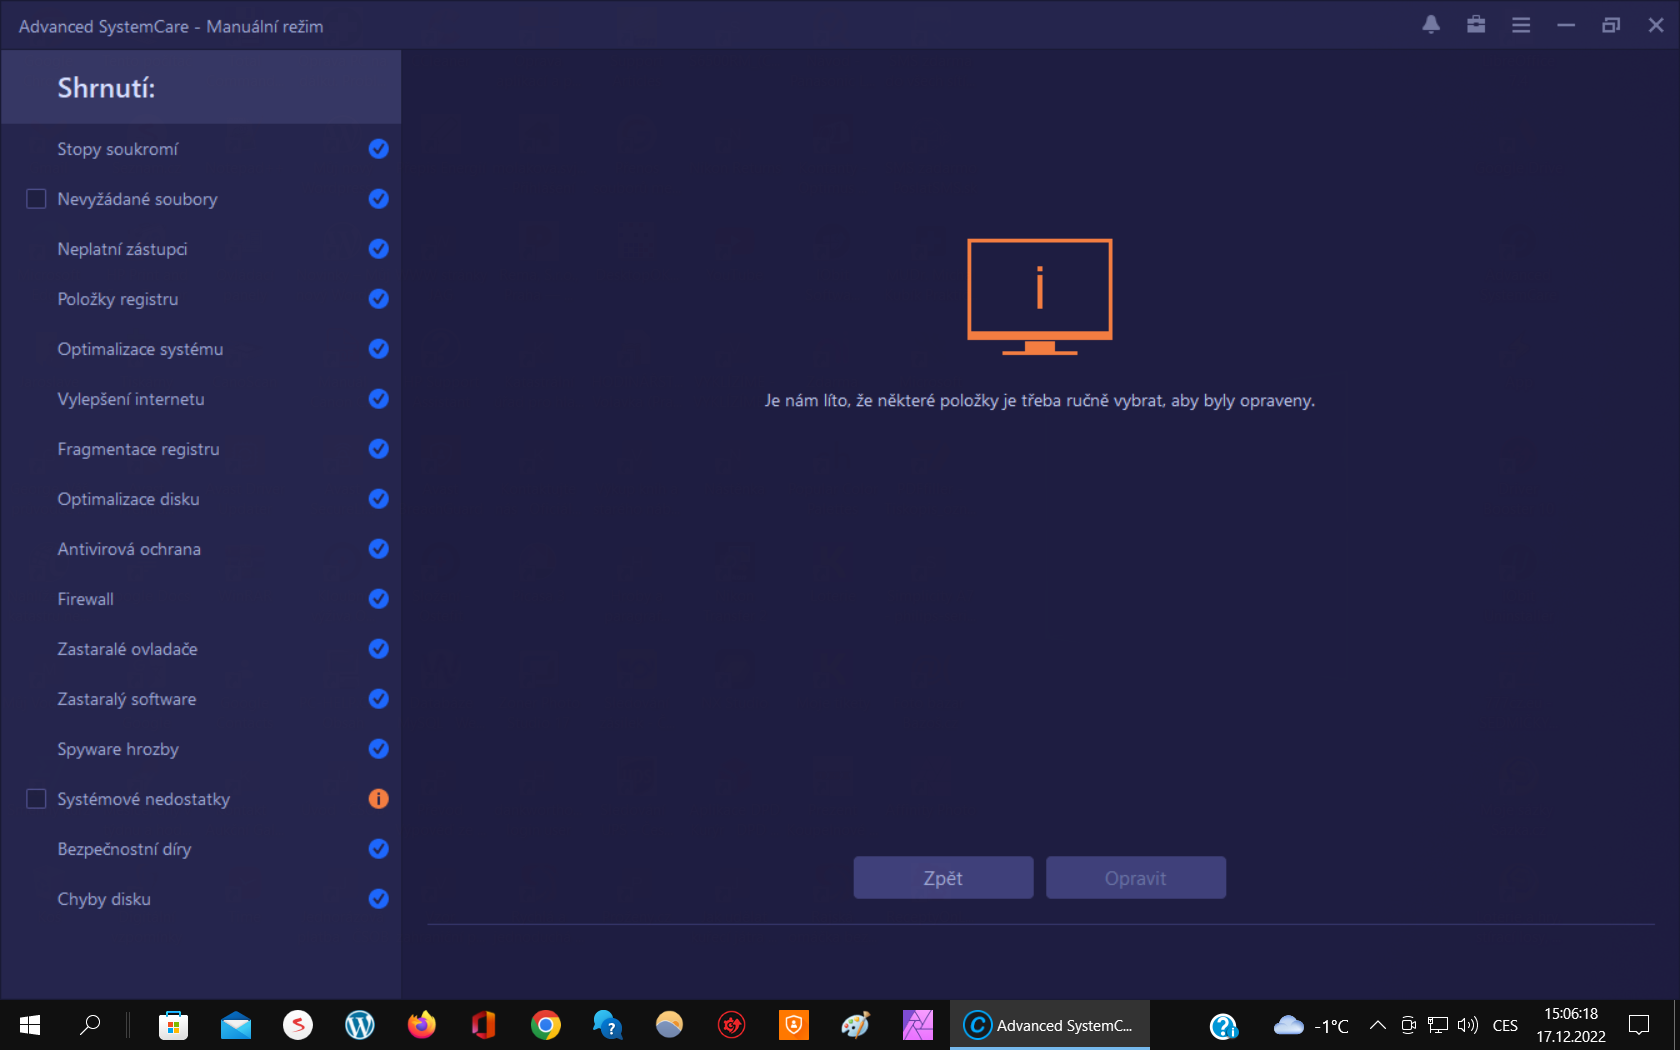Click the blue check icon beside Optimalizace disku
The image size is (1680, 1050).
(x=378, y=499)
